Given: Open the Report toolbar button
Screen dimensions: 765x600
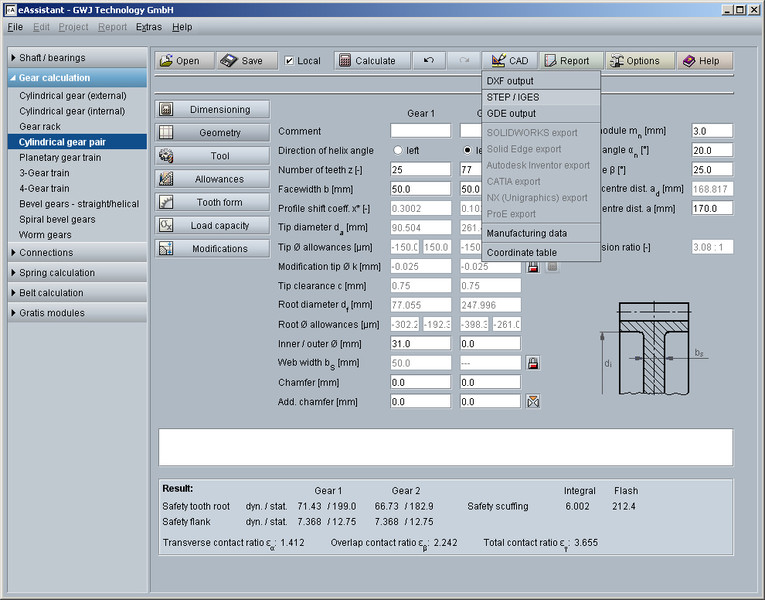Looking at the screenshot, I should pos(565,61).
